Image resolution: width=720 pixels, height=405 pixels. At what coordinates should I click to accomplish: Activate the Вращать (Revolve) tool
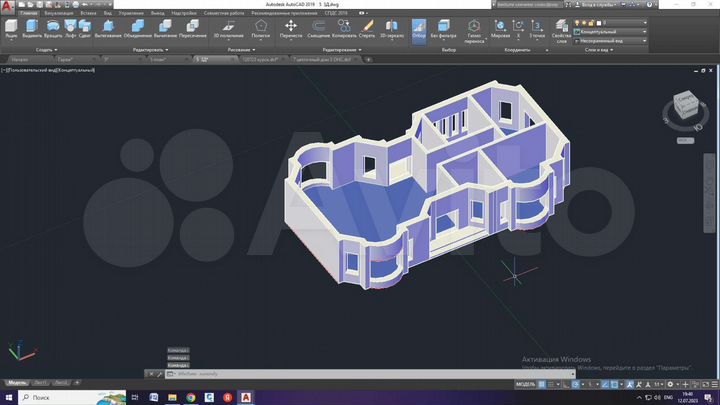coord(53,27)
